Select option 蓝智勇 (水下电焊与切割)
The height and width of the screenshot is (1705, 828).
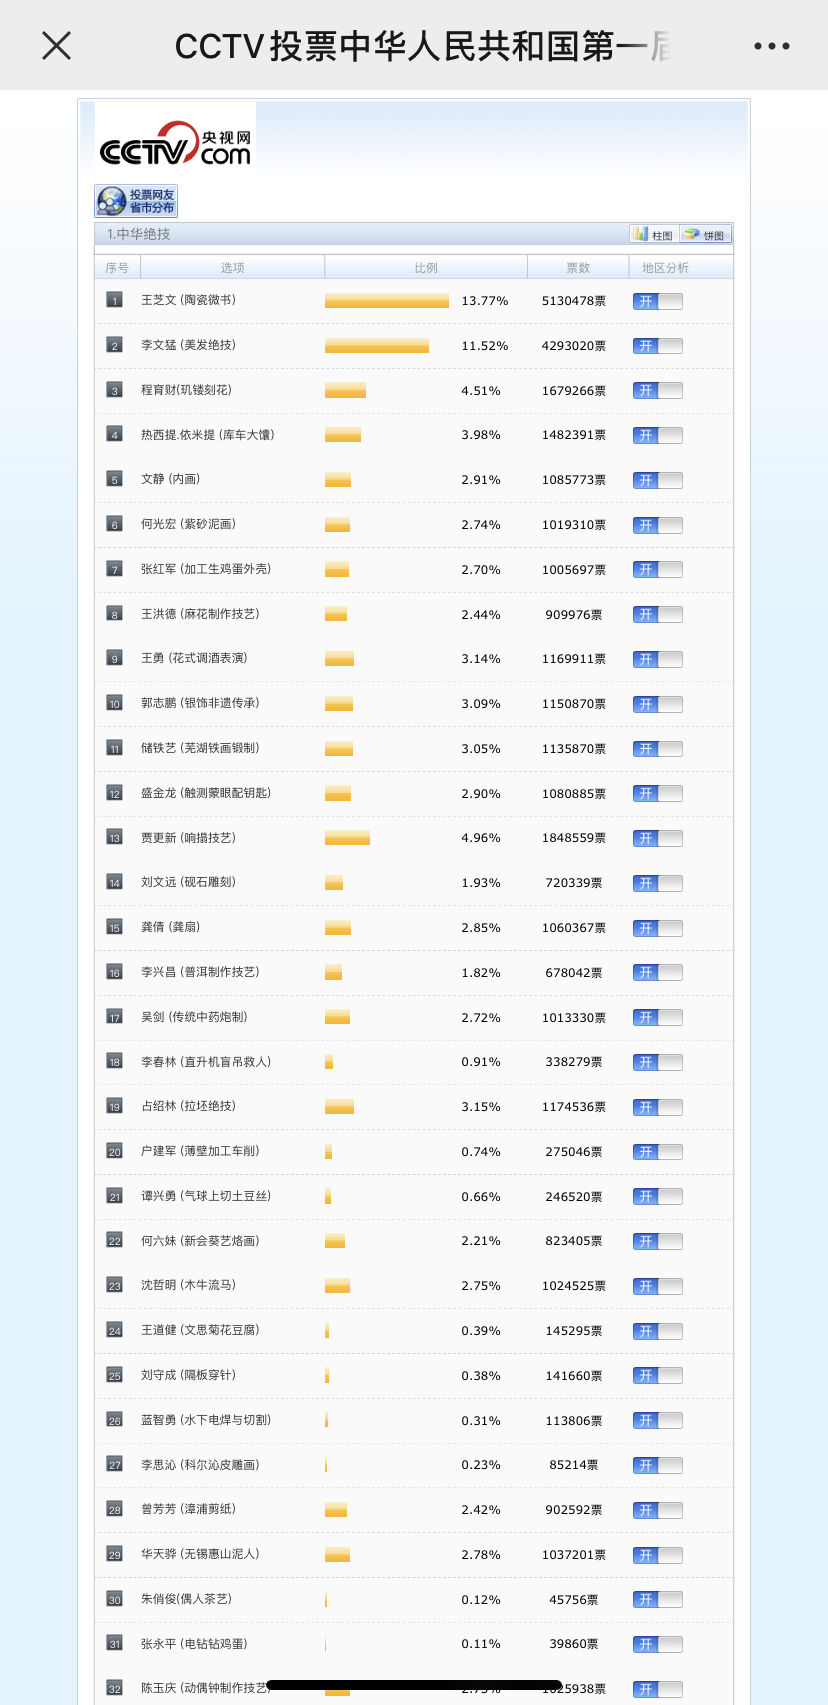pos(206,1420)
